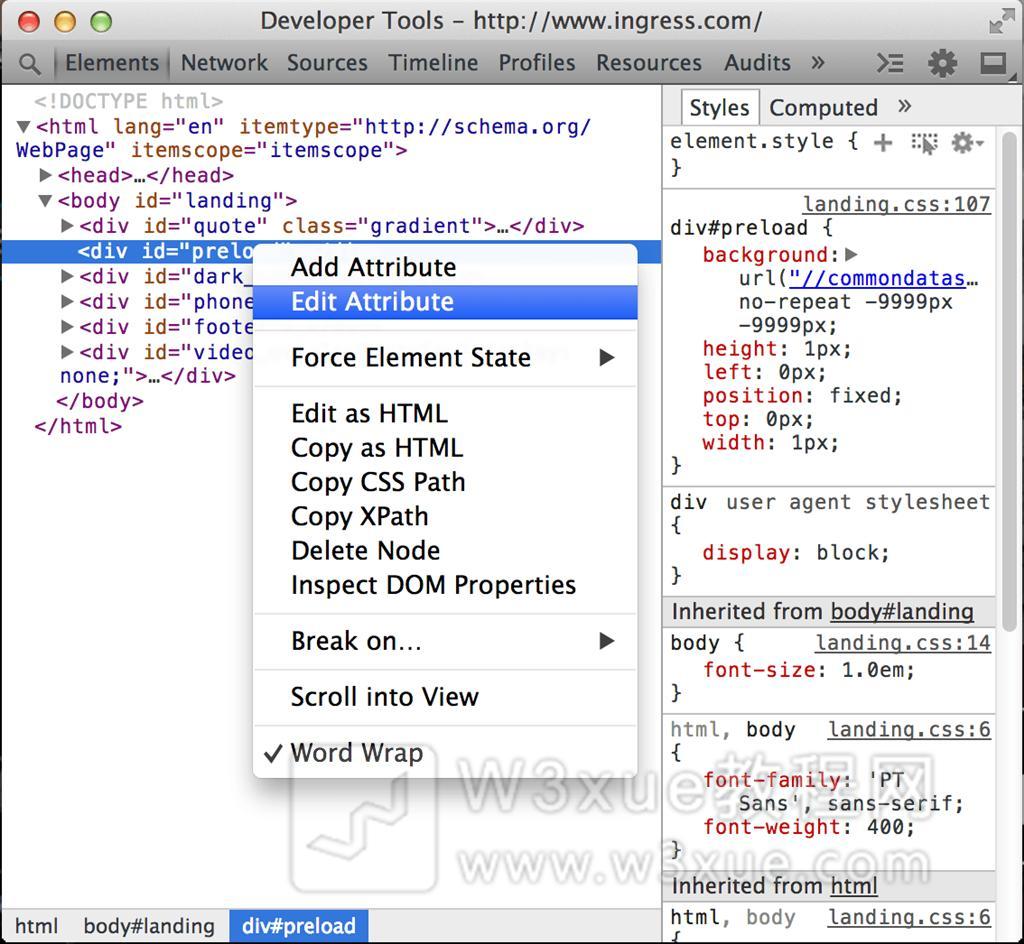Expand the background shorthand property triangle
Image resolution: width=1024 pixels, height=944 pixels.
pyautogui.click(x=851, y=254)
